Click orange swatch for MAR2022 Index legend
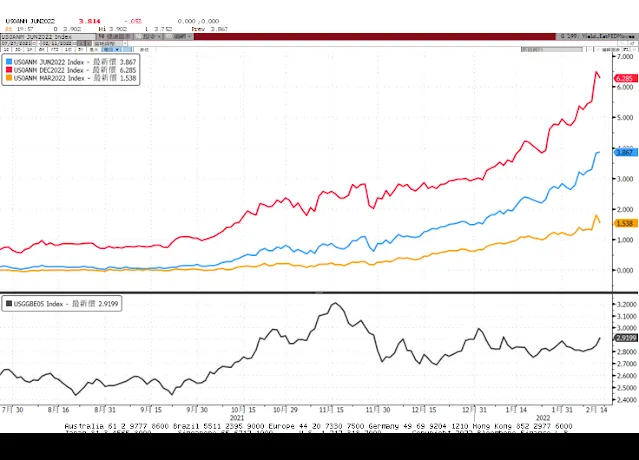This screenshot has width=639, height=460. tap(9, 78)
